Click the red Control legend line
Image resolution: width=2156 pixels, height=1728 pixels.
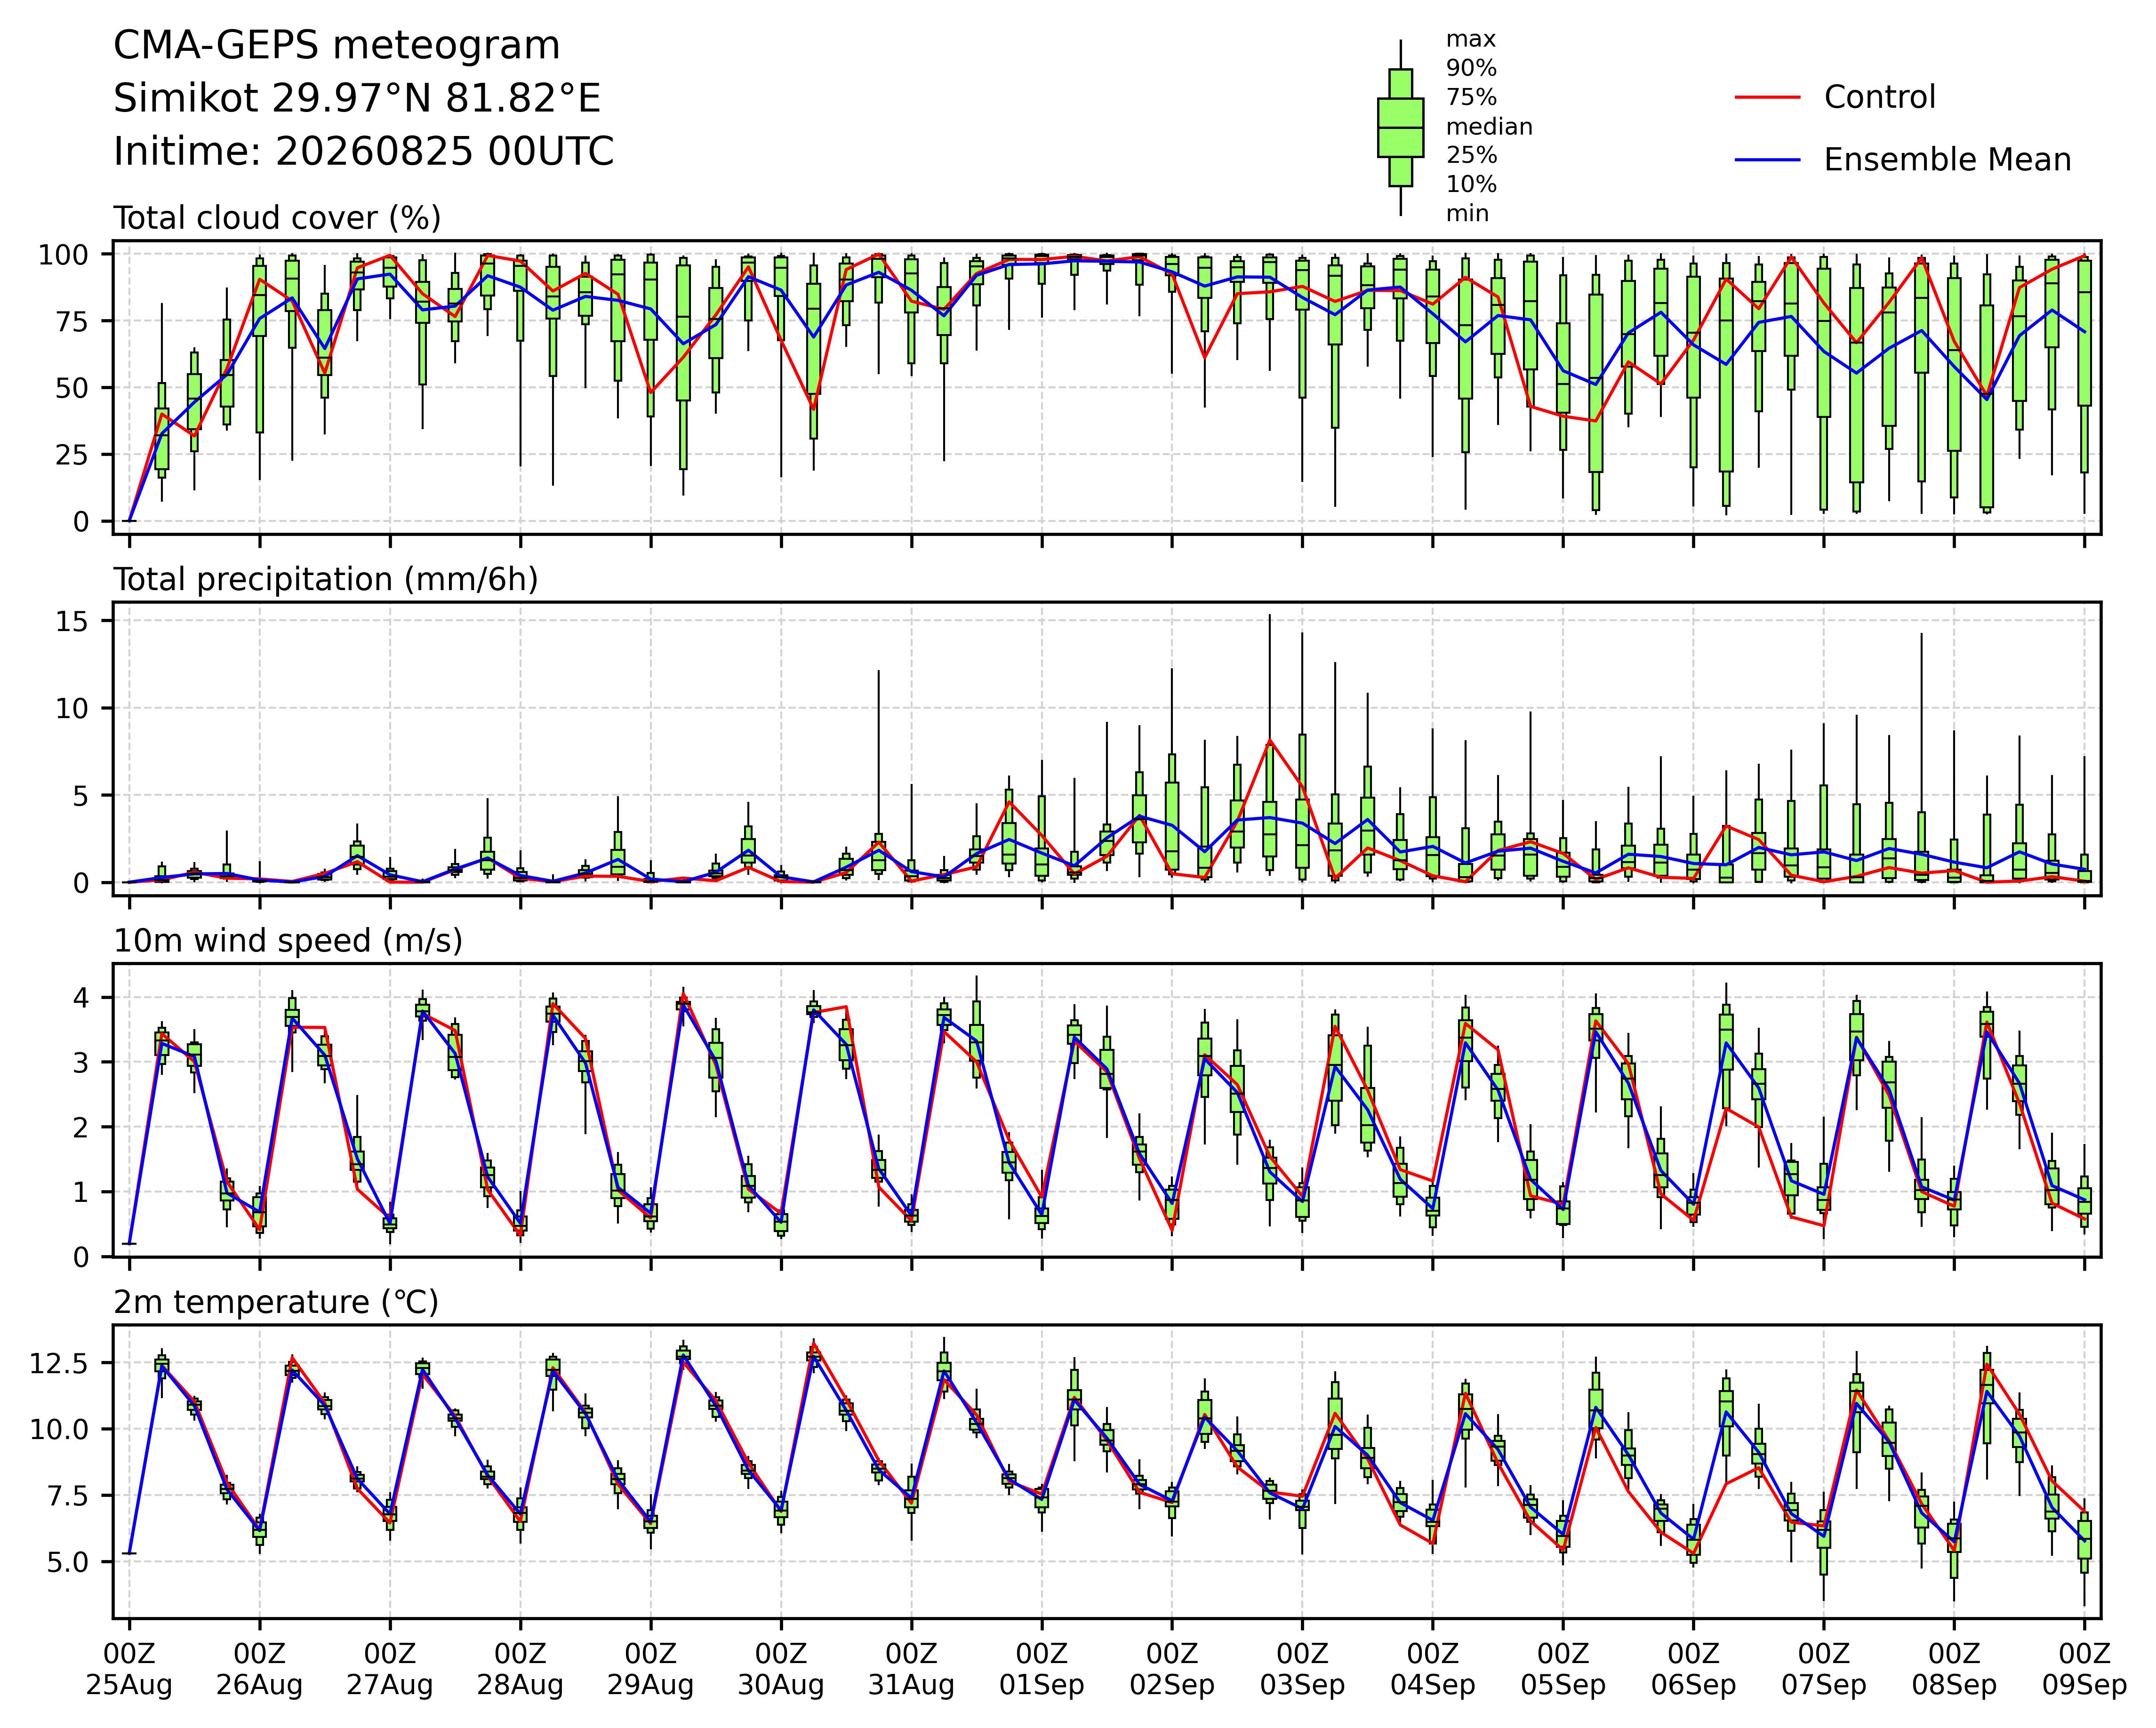(1767, 97)
